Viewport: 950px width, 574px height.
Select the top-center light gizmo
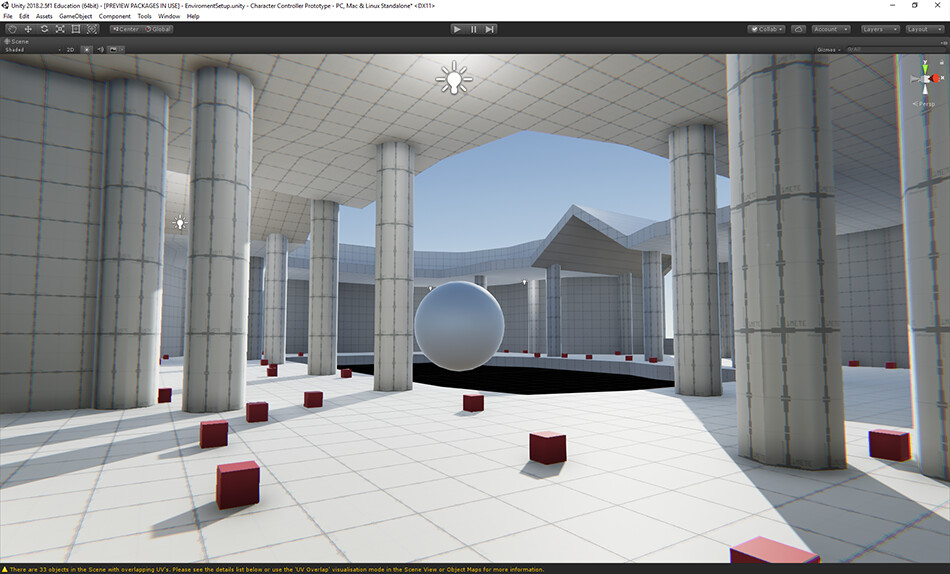[x=454, y=78]
